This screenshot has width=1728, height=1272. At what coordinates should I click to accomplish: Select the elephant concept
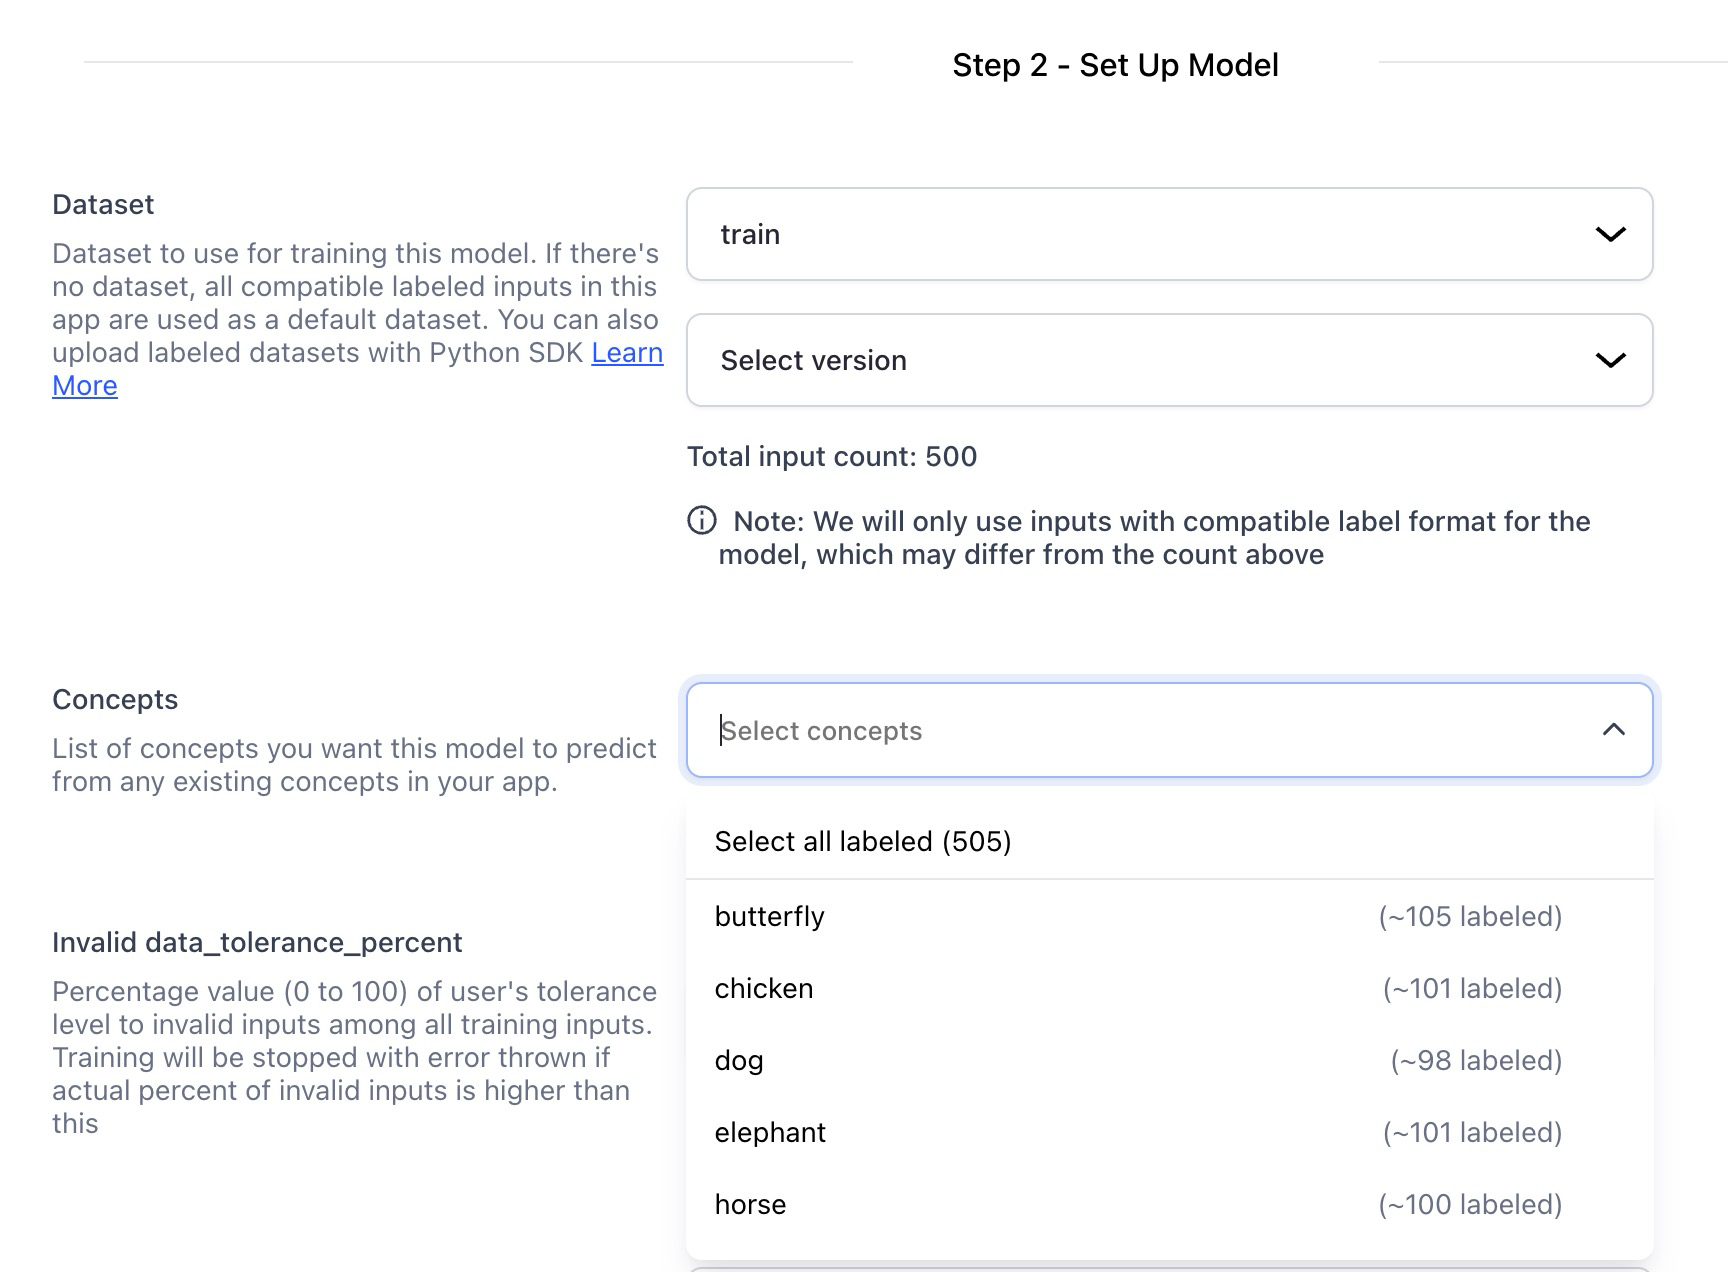pyautogui.click(x=770, y=1133)
